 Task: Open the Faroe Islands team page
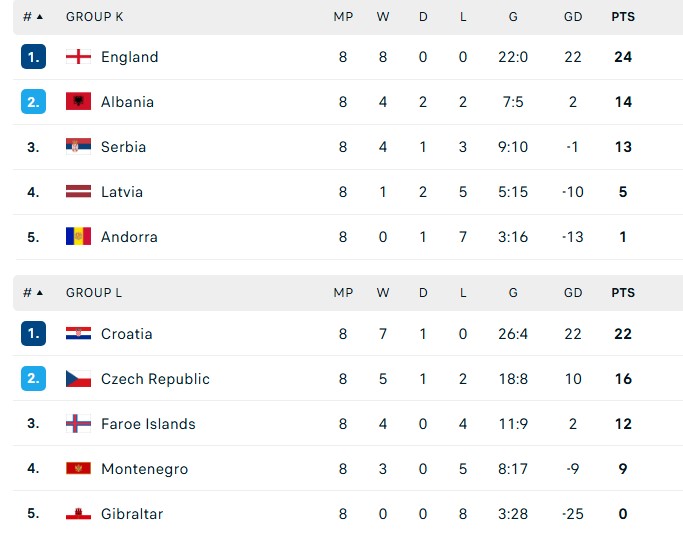(148, 424)
